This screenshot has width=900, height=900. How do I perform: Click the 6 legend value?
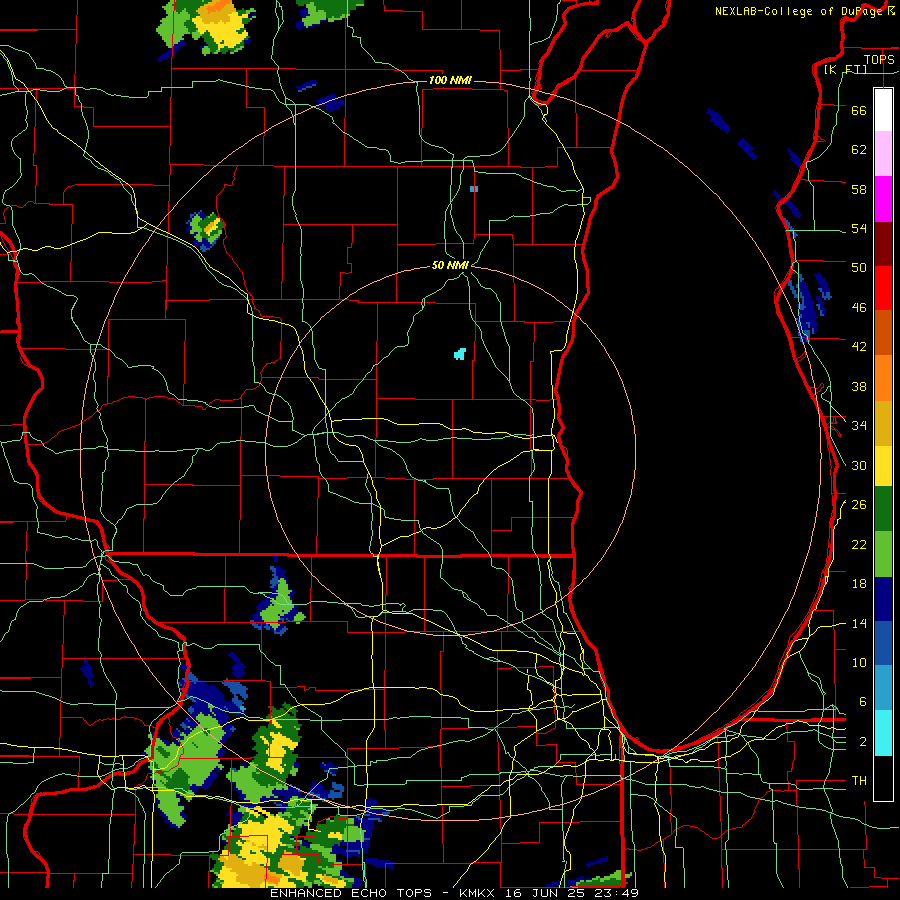click(x=863, y=702)
